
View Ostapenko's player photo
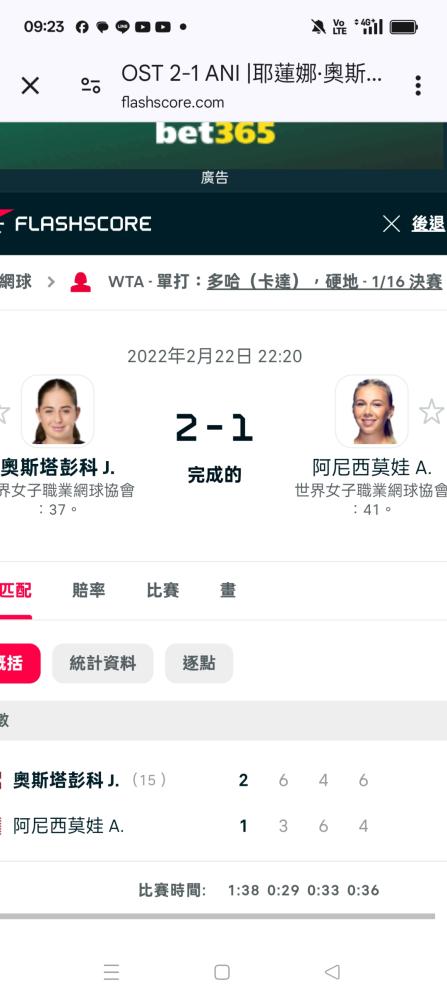pos(57,411)
